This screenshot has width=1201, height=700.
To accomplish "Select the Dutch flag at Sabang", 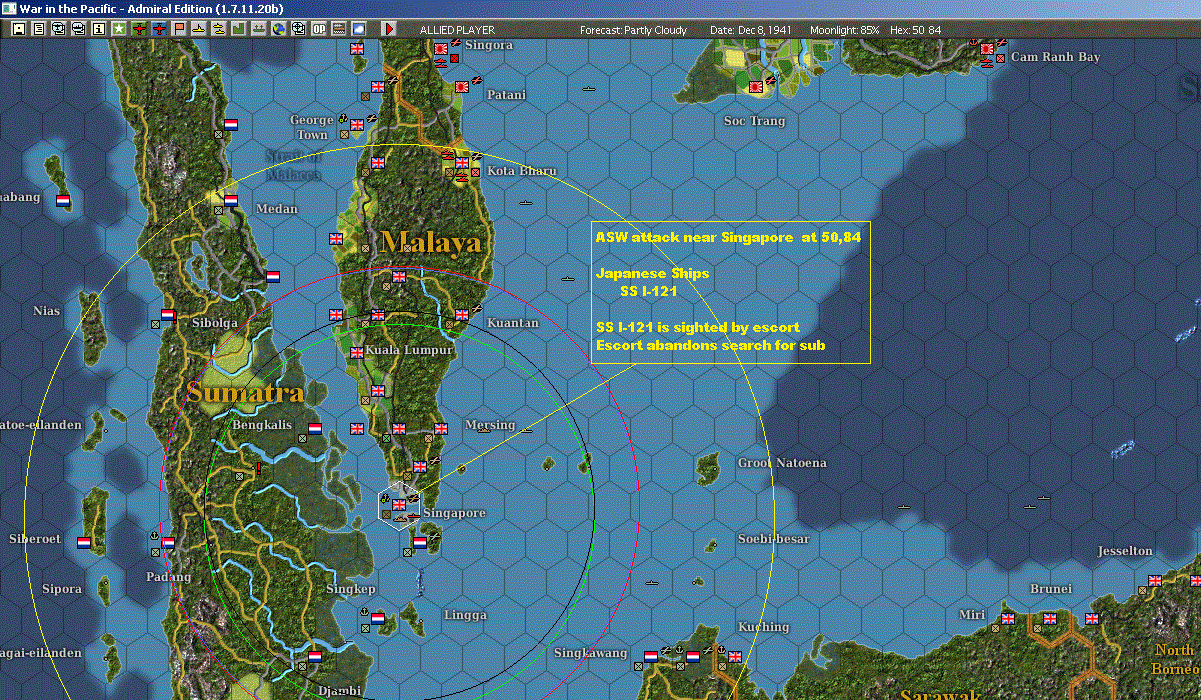I will 63,200.
